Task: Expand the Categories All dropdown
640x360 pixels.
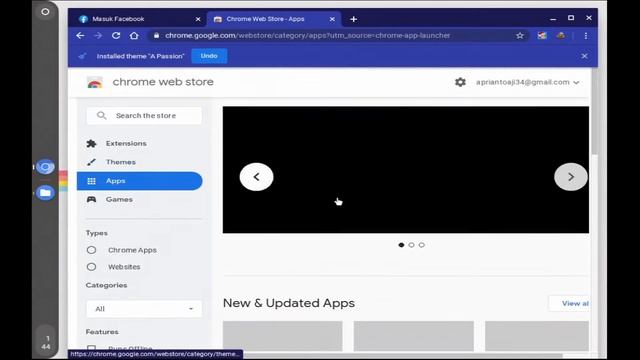Action: click(x=144, y=309)
